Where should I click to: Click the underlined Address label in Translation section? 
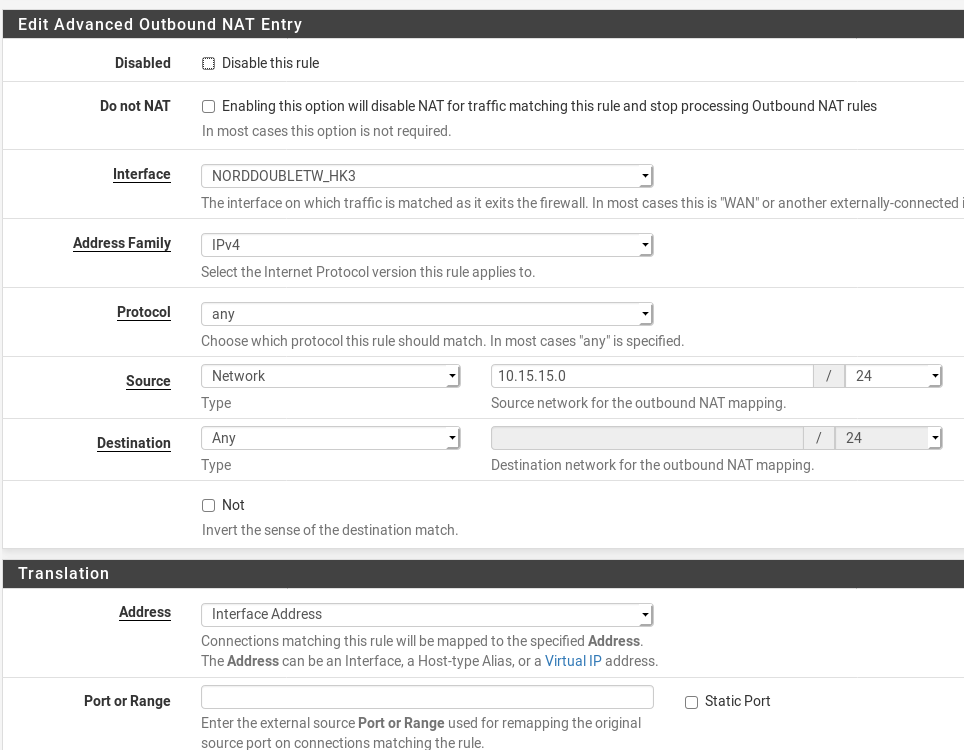(144, 612)
